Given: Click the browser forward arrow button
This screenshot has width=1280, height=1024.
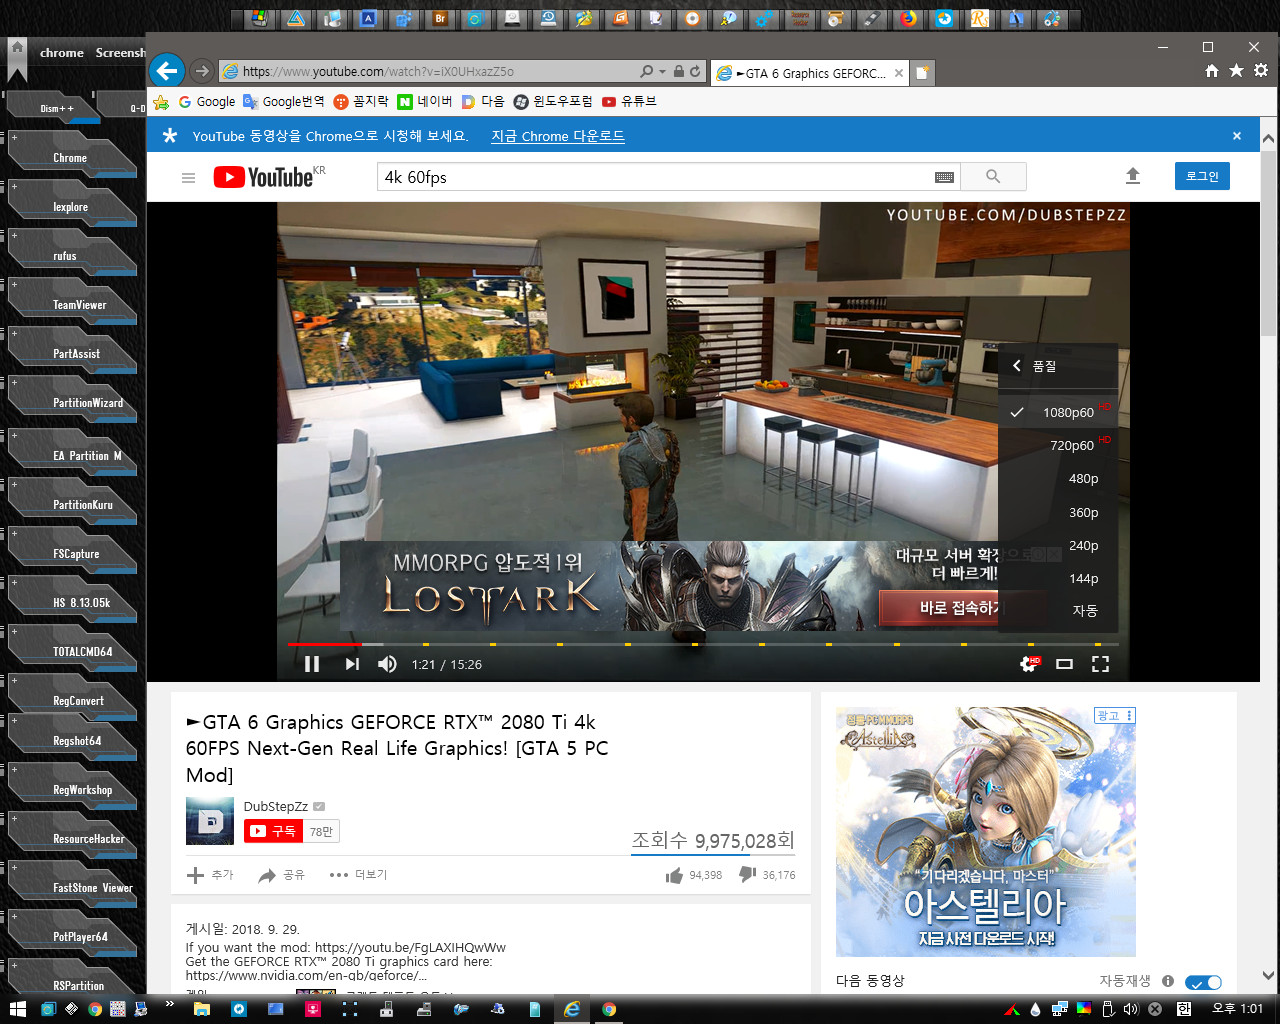Looking at the screenshot, I should click(202, 71).
